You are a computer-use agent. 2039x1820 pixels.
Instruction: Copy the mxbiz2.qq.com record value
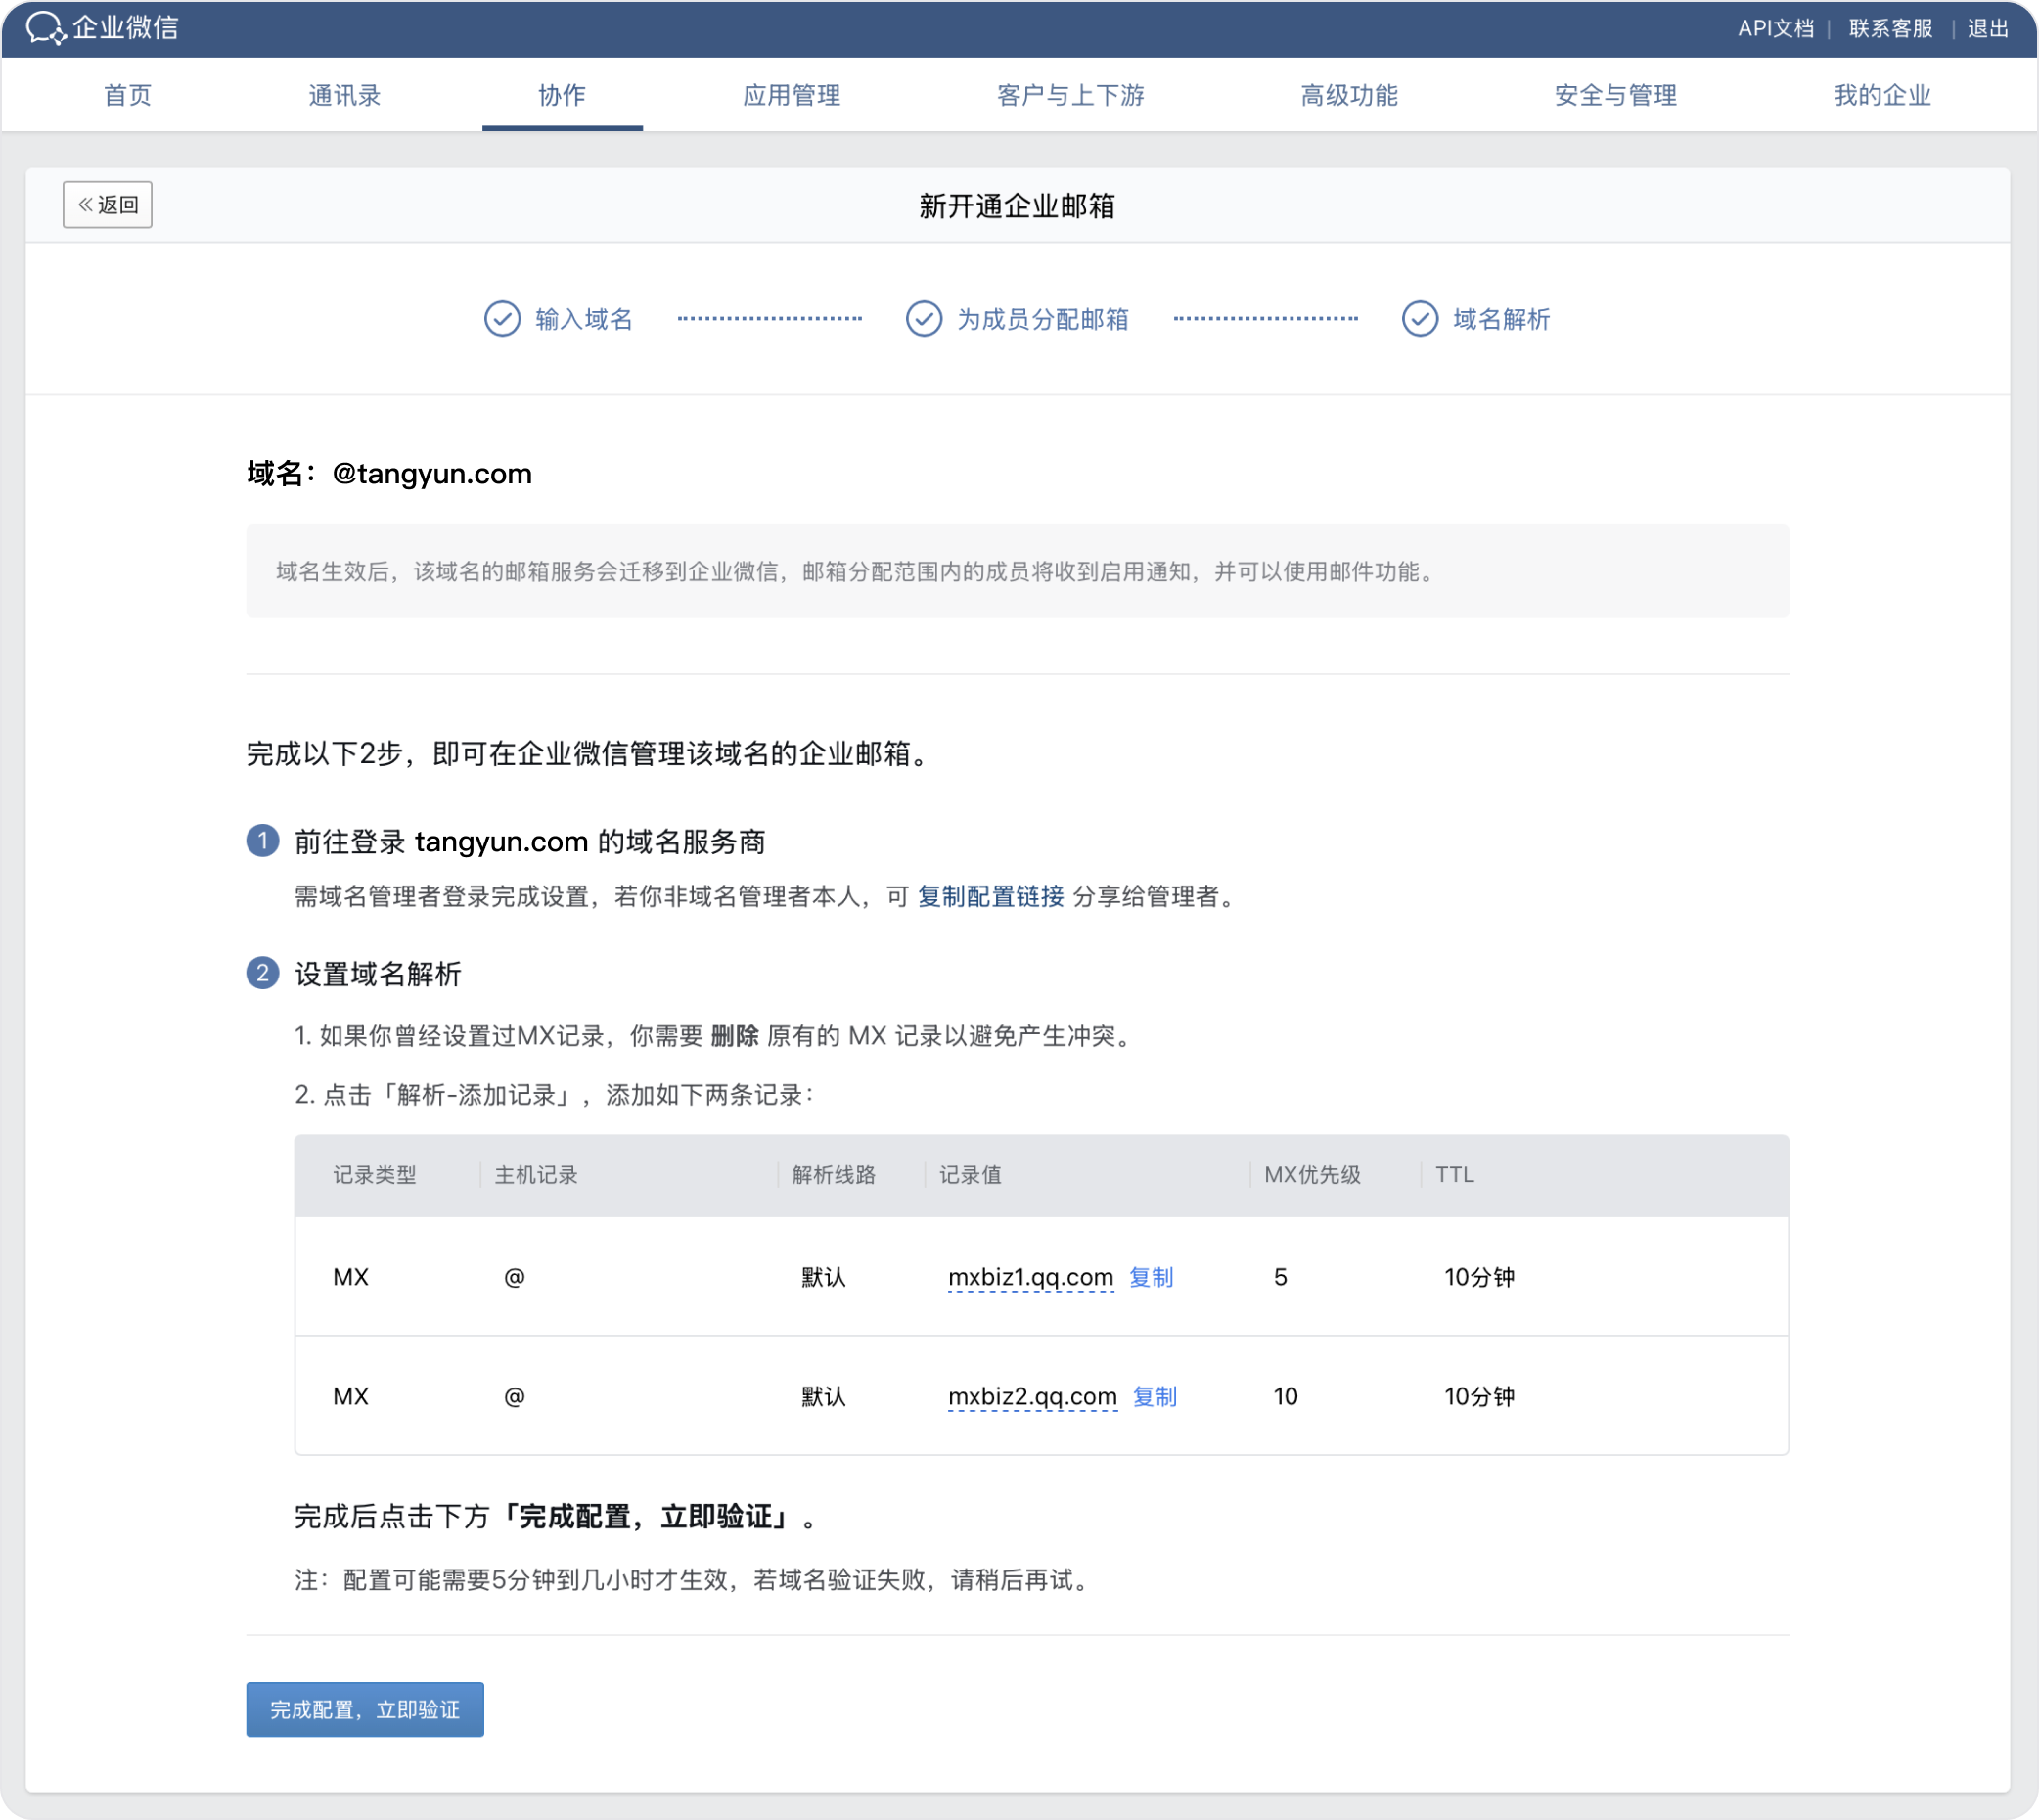tap(1154, 1396)
